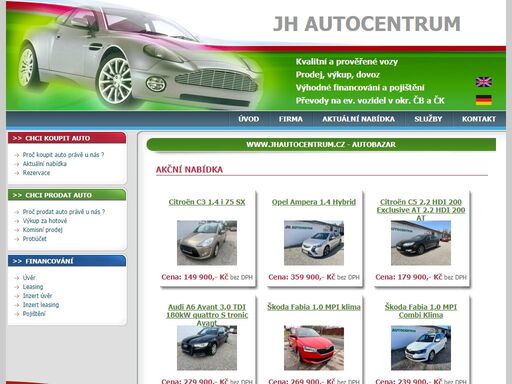This screenshot has width=512, height=384.
Task: Click the 'CHCI PRODAT AUTO' green header
Action: (x=67, y=195)
